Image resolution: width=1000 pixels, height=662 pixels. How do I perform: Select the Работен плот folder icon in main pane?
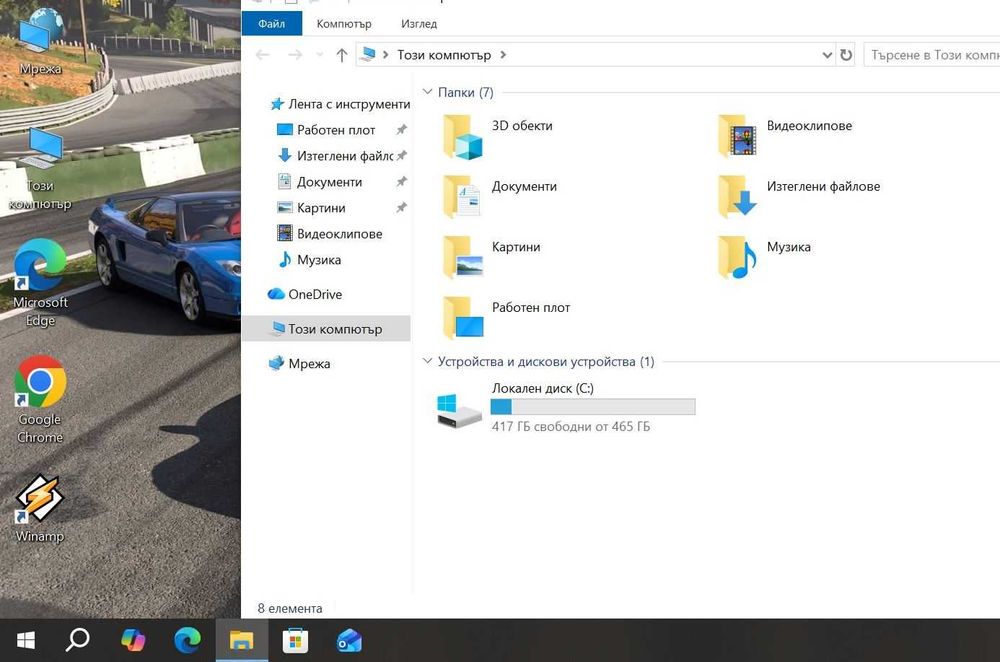[x=462, y=318]
